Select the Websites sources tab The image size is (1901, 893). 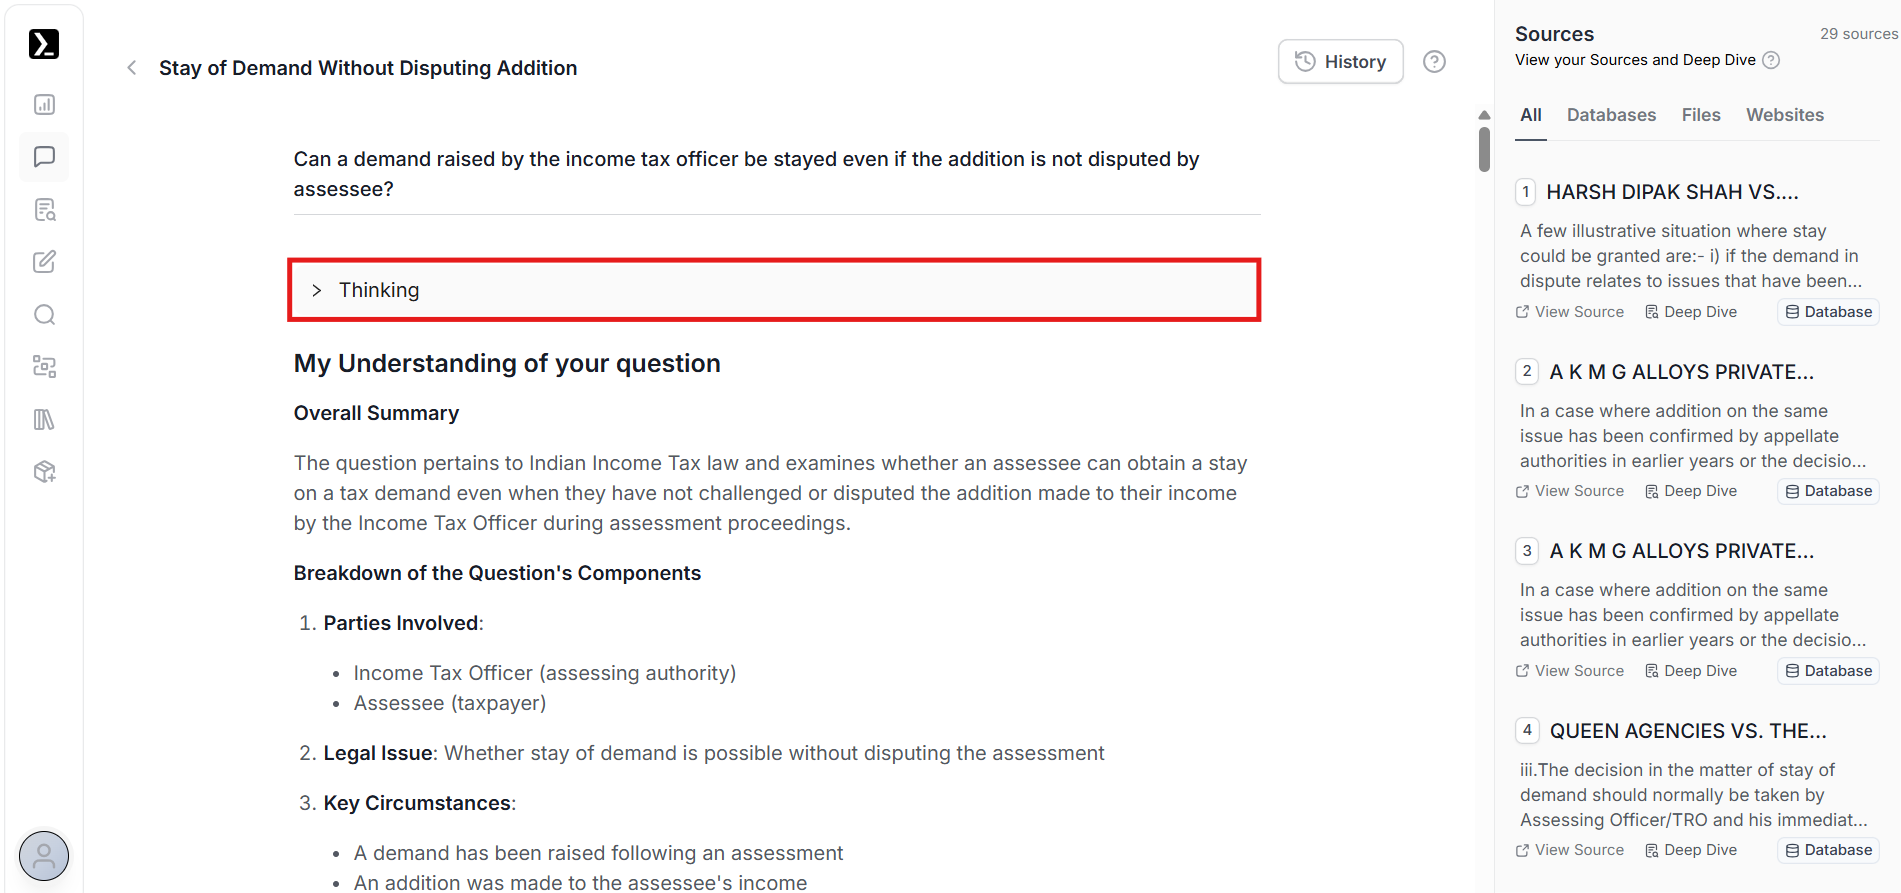[1785, 115]
